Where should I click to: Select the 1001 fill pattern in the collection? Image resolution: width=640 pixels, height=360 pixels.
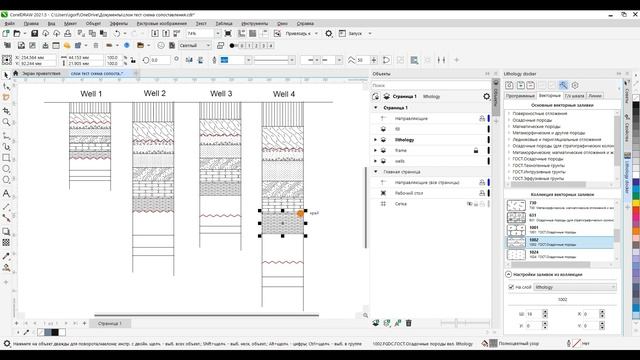tap(560, 230)
